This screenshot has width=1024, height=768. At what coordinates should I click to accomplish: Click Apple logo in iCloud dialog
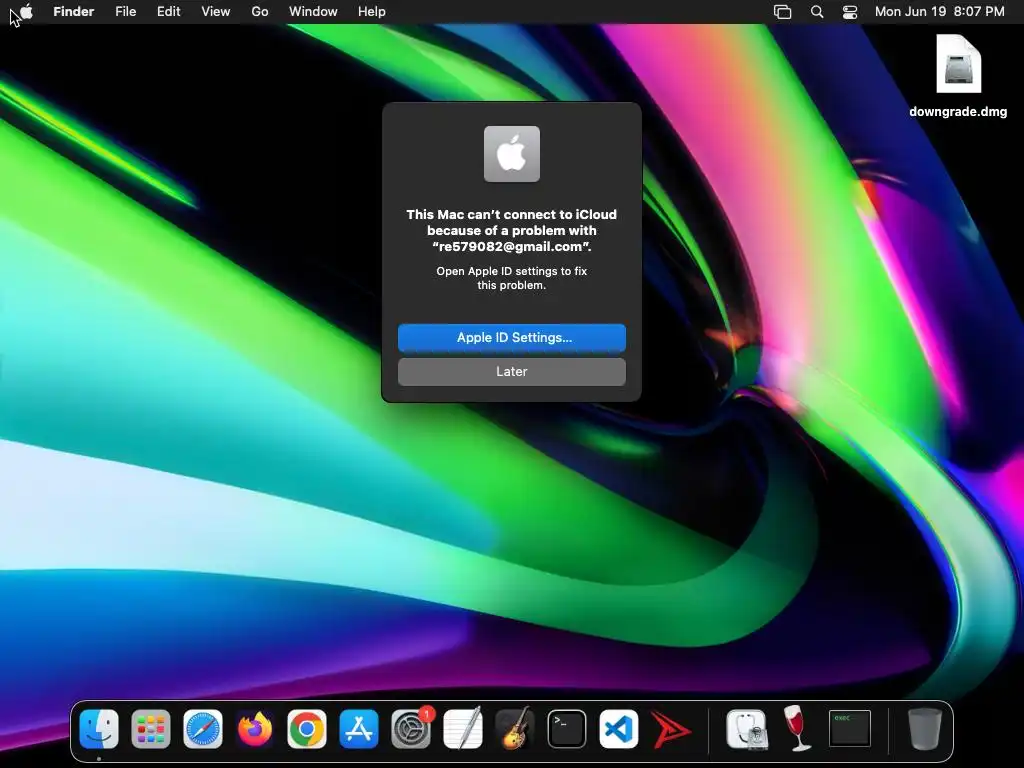click(x=512, y=154)
